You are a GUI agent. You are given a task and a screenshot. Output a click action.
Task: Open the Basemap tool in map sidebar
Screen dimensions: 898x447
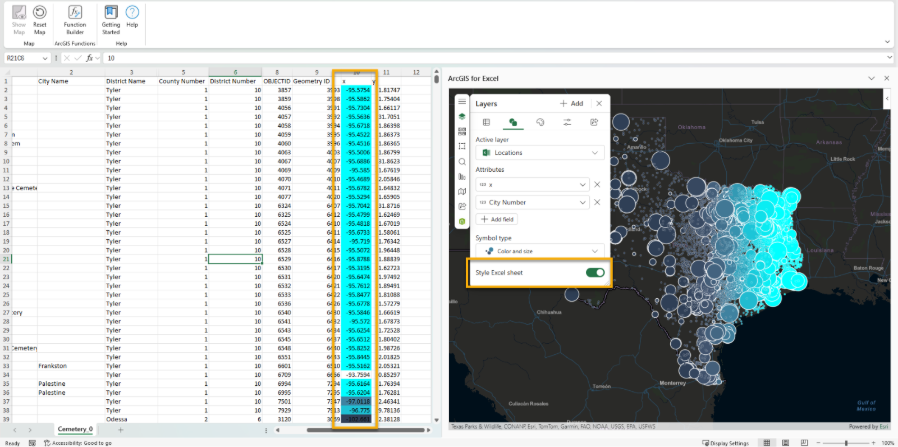[x=462, y=131]
